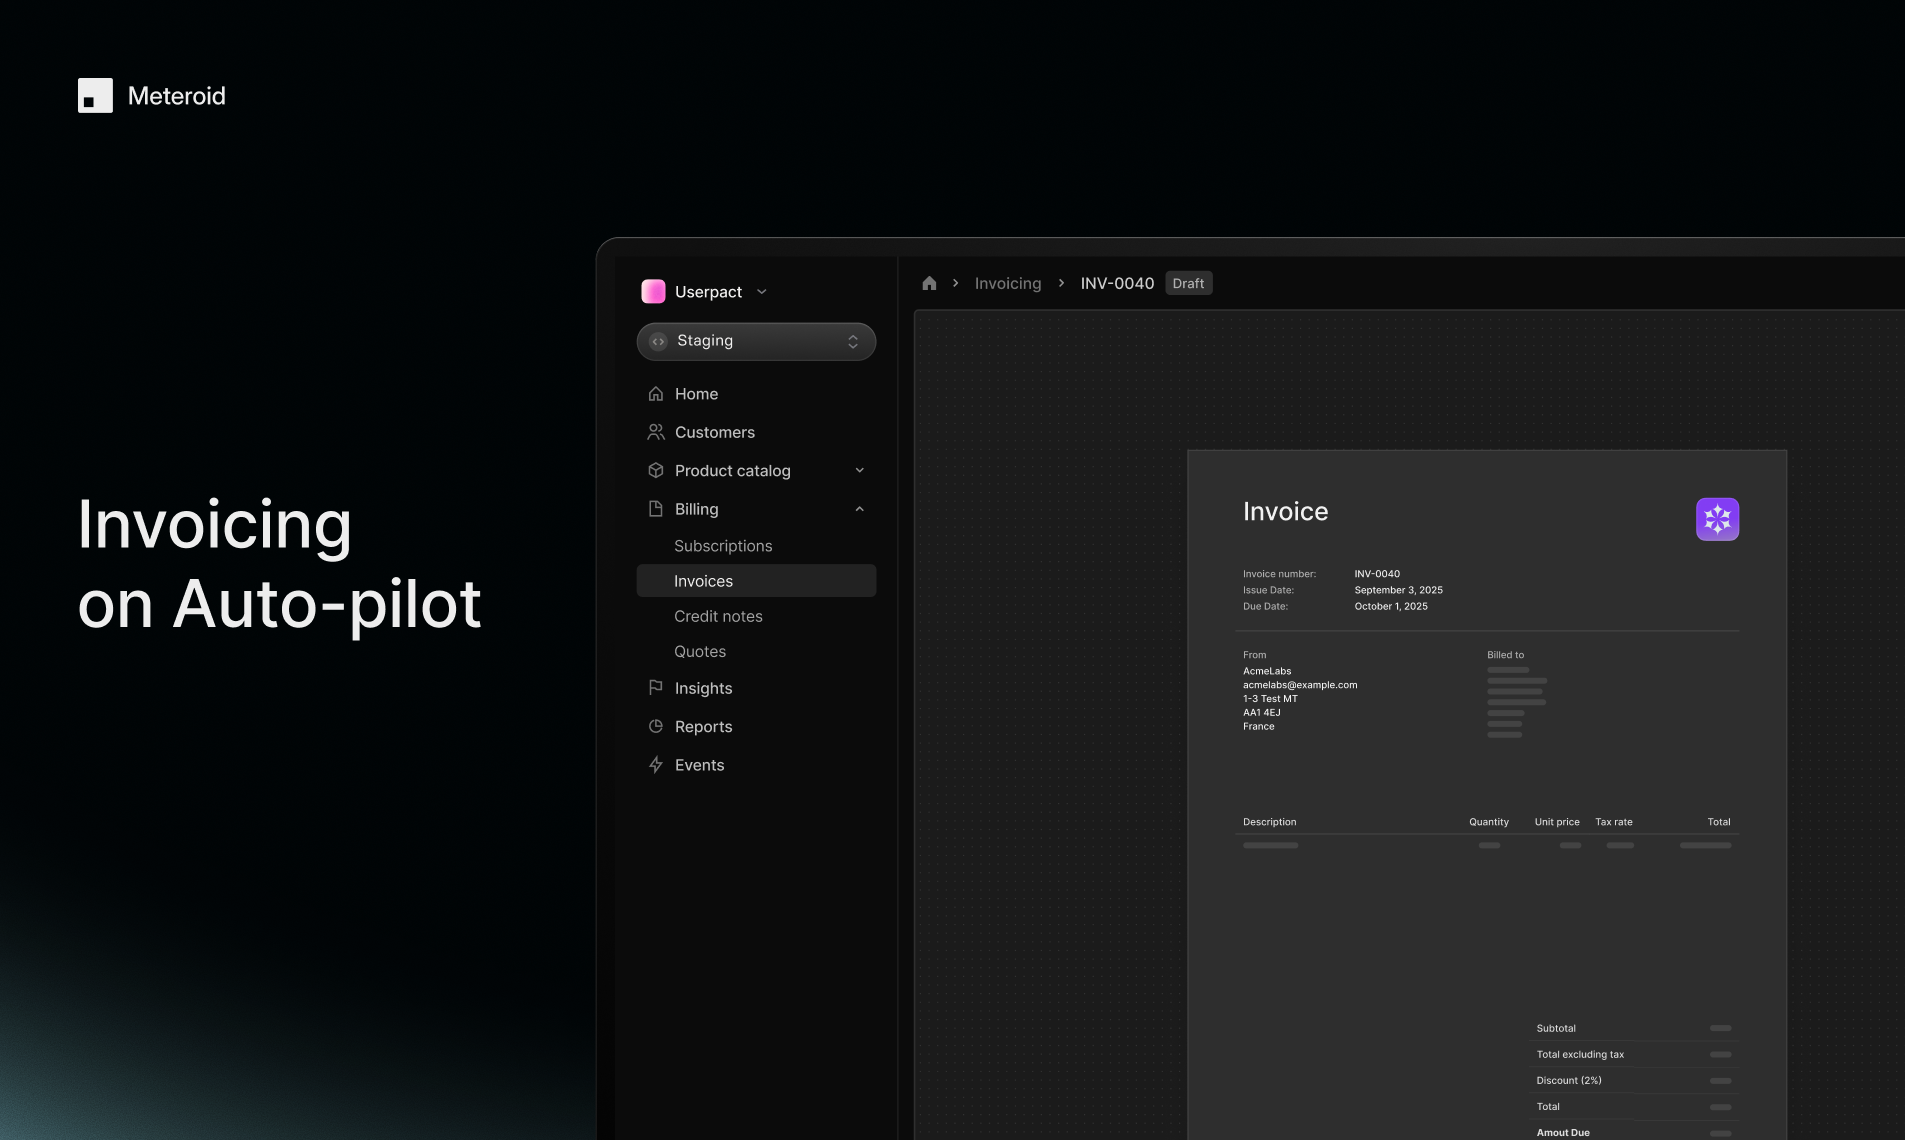
Task: Select Invoices under Billing
Action: click(x=756, y=581)
